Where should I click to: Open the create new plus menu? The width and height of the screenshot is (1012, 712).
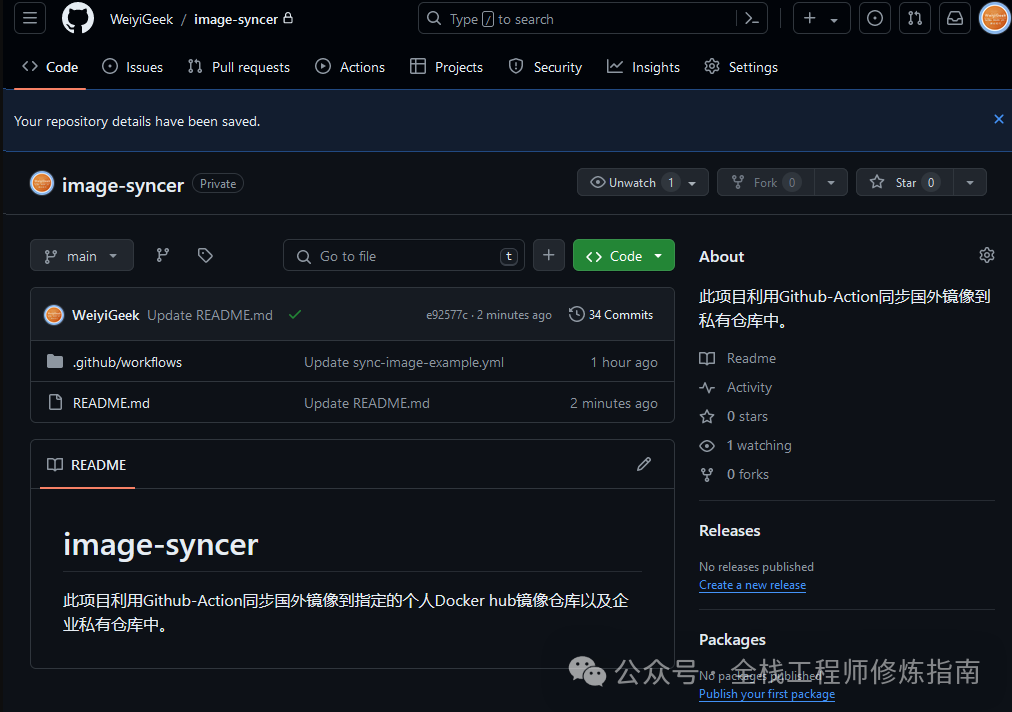pyautogui.click(x=821, y=19)
